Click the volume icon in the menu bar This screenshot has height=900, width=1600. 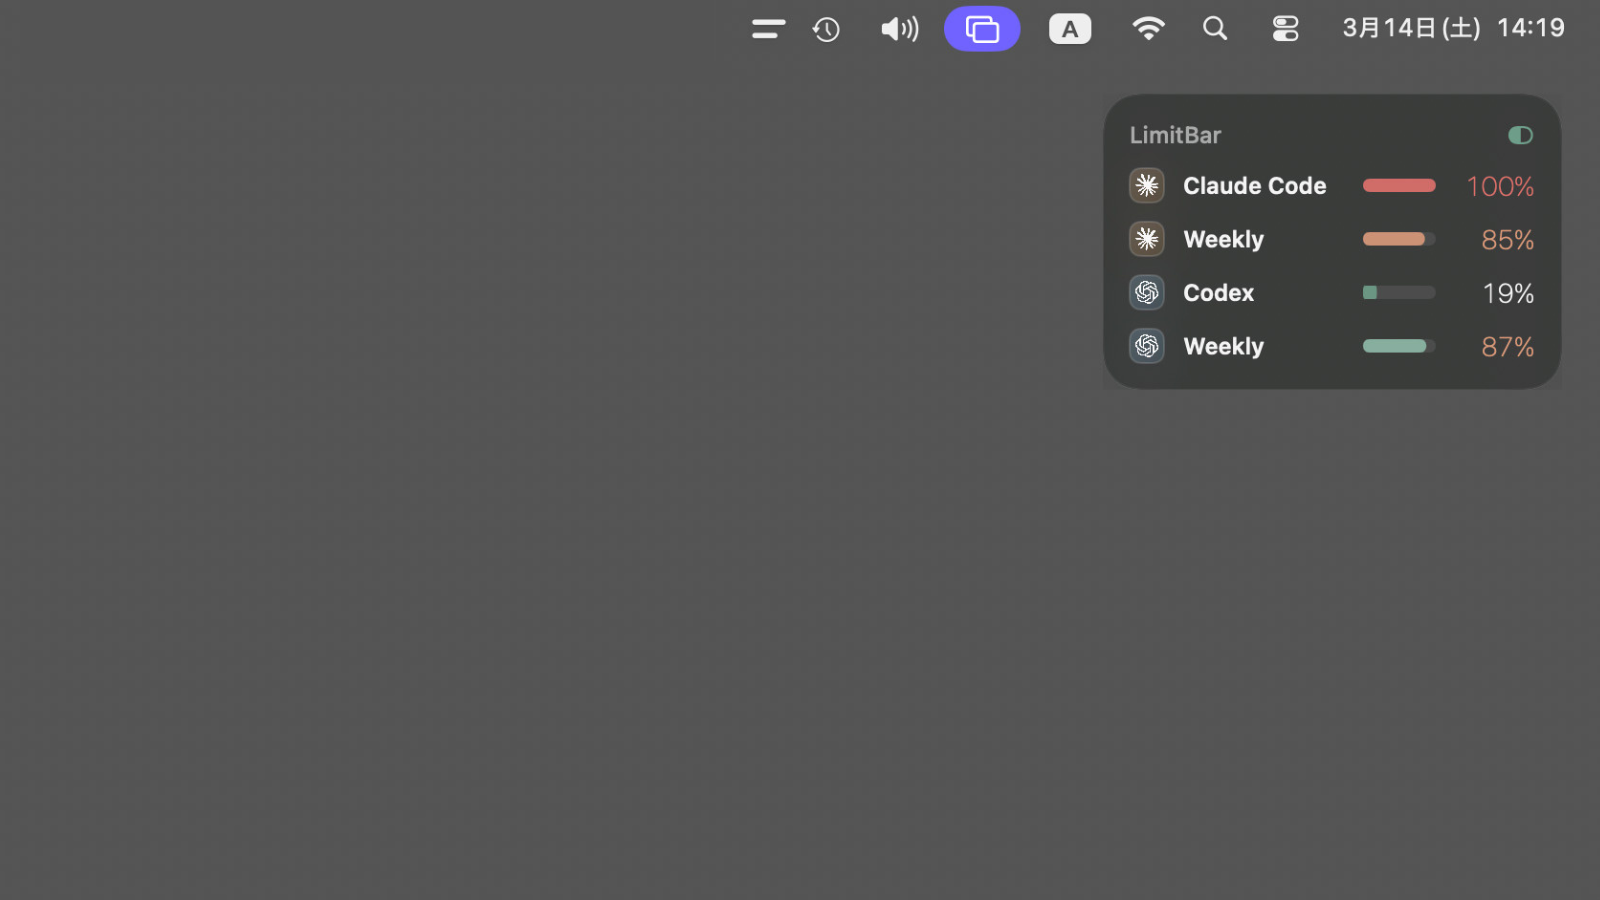(x=898, y=28)
